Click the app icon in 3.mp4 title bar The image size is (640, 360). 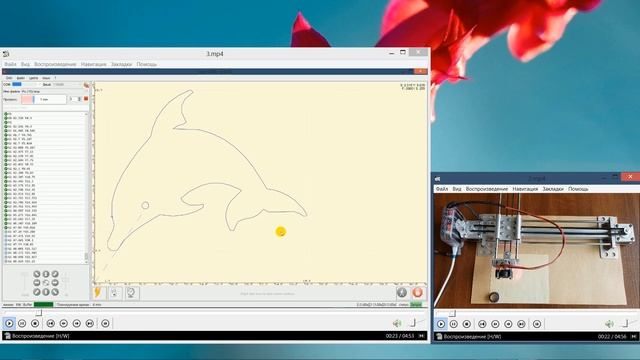pyautogui.click(x=6, y=53)
